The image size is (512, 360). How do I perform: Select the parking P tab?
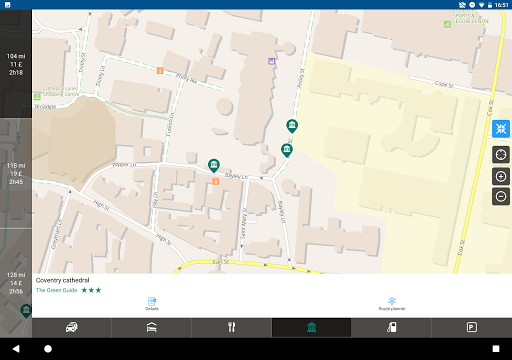472,327
